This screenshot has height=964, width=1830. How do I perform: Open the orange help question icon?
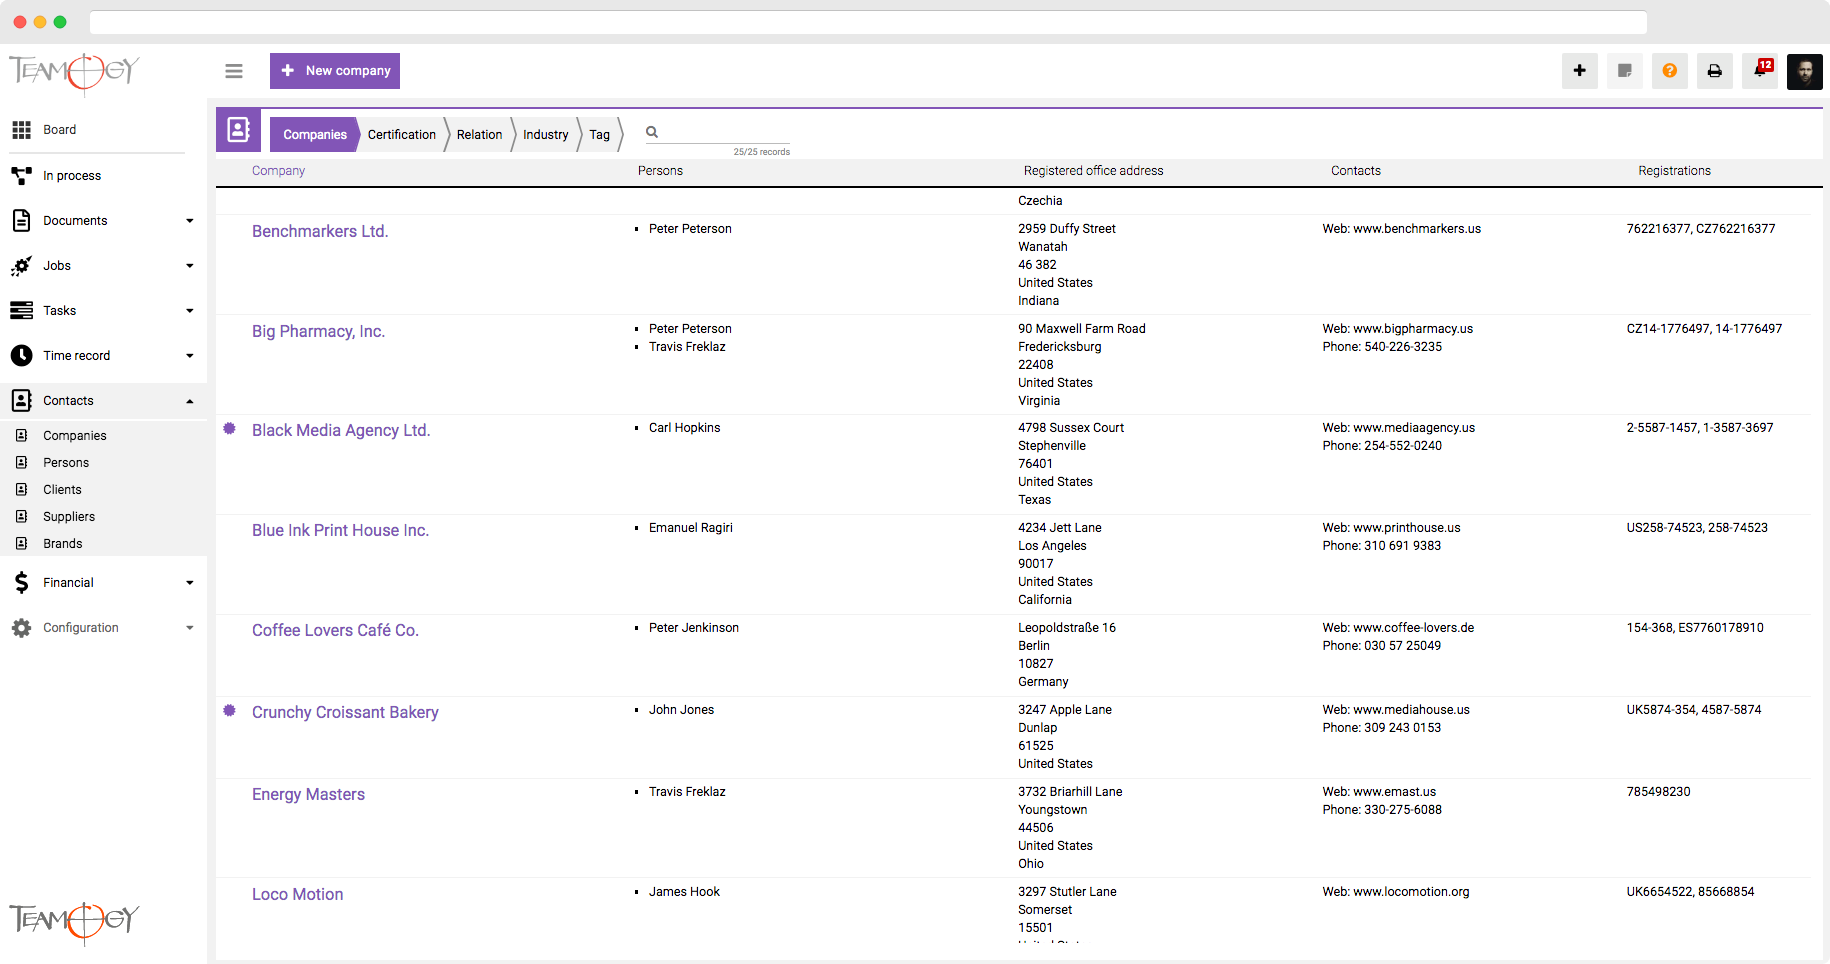click(x=1669, y=71)
